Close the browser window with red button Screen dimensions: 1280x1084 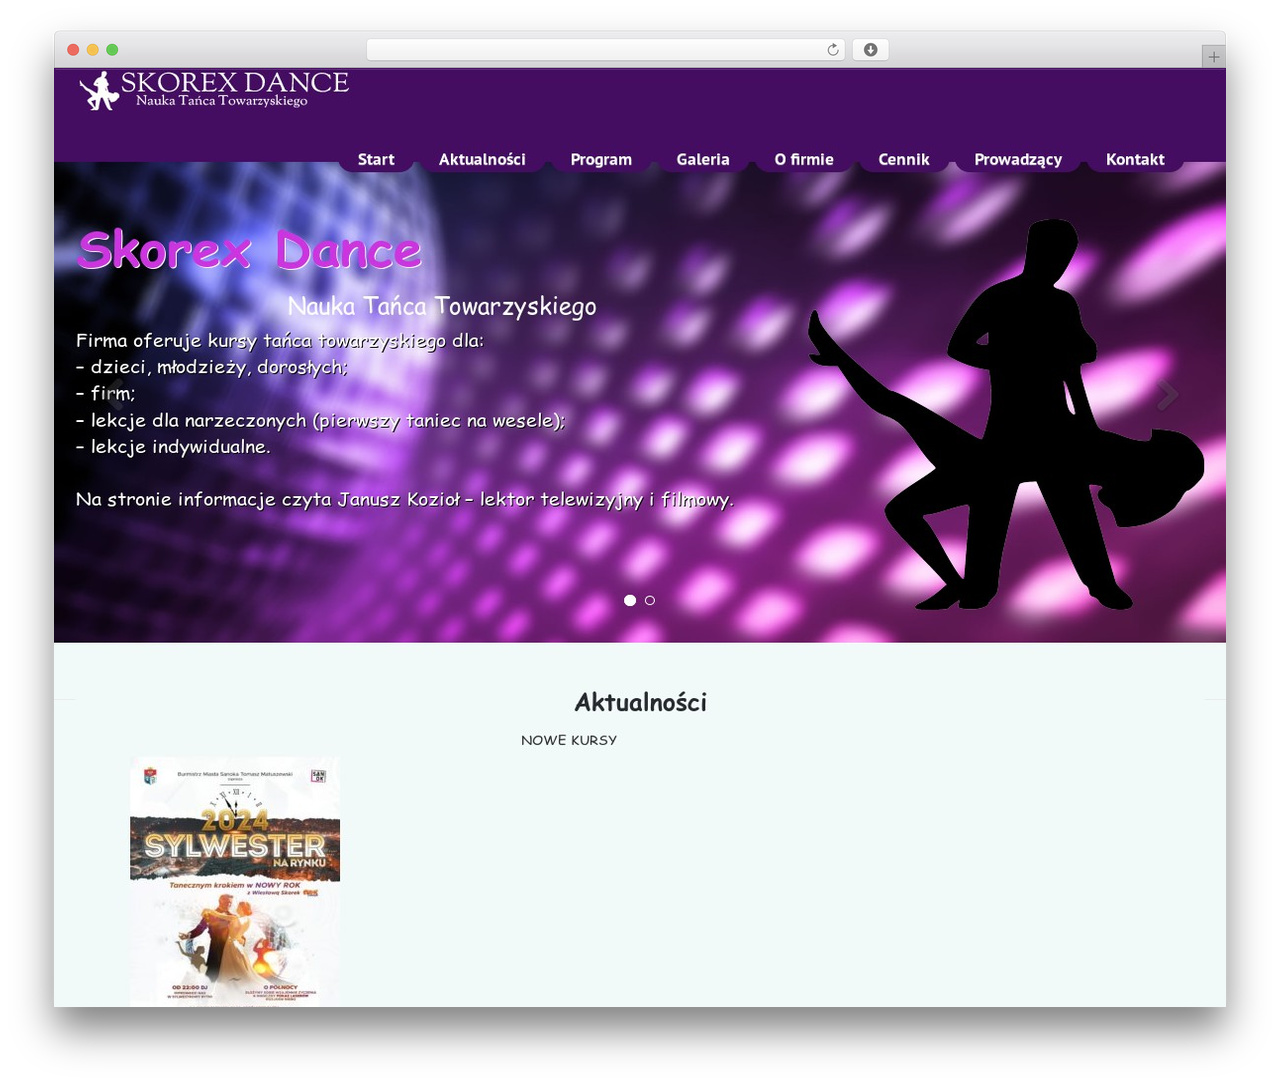73,50
